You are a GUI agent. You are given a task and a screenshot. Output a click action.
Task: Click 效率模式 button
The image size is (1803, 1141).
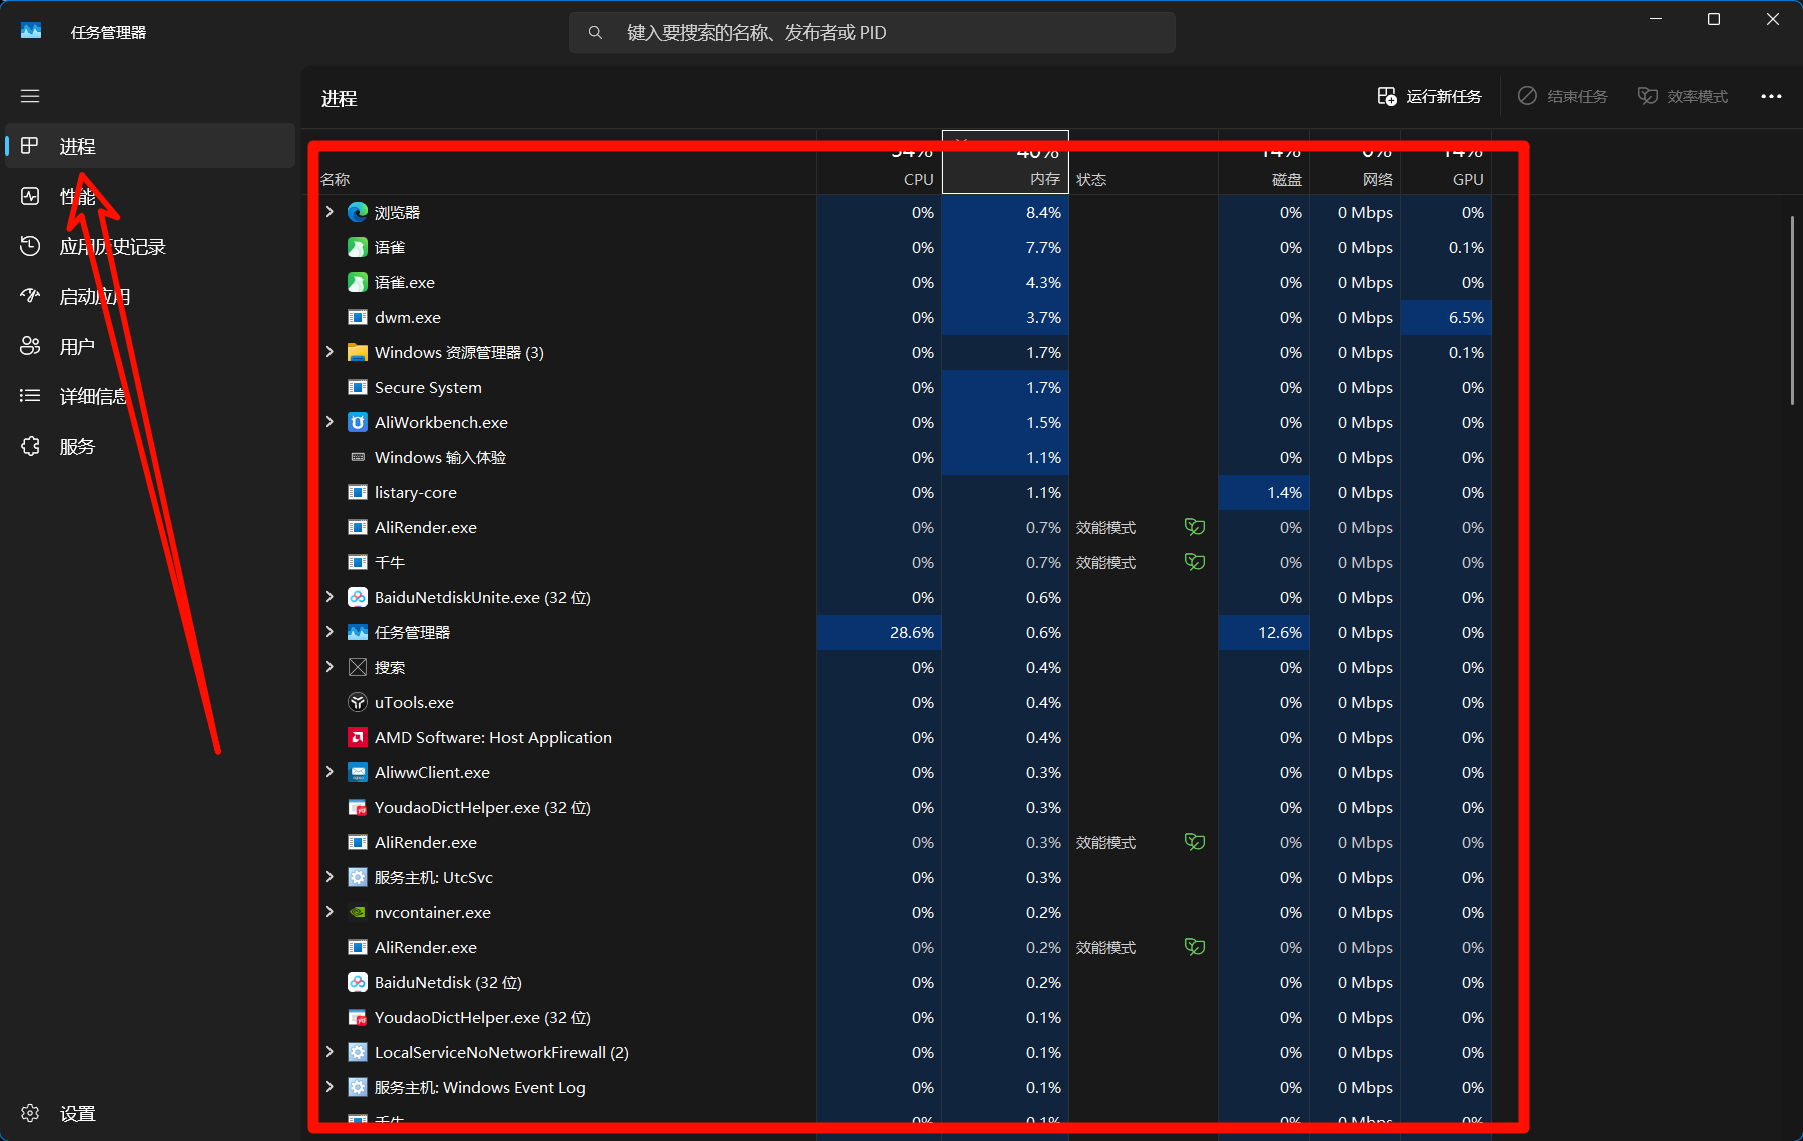1682,96
